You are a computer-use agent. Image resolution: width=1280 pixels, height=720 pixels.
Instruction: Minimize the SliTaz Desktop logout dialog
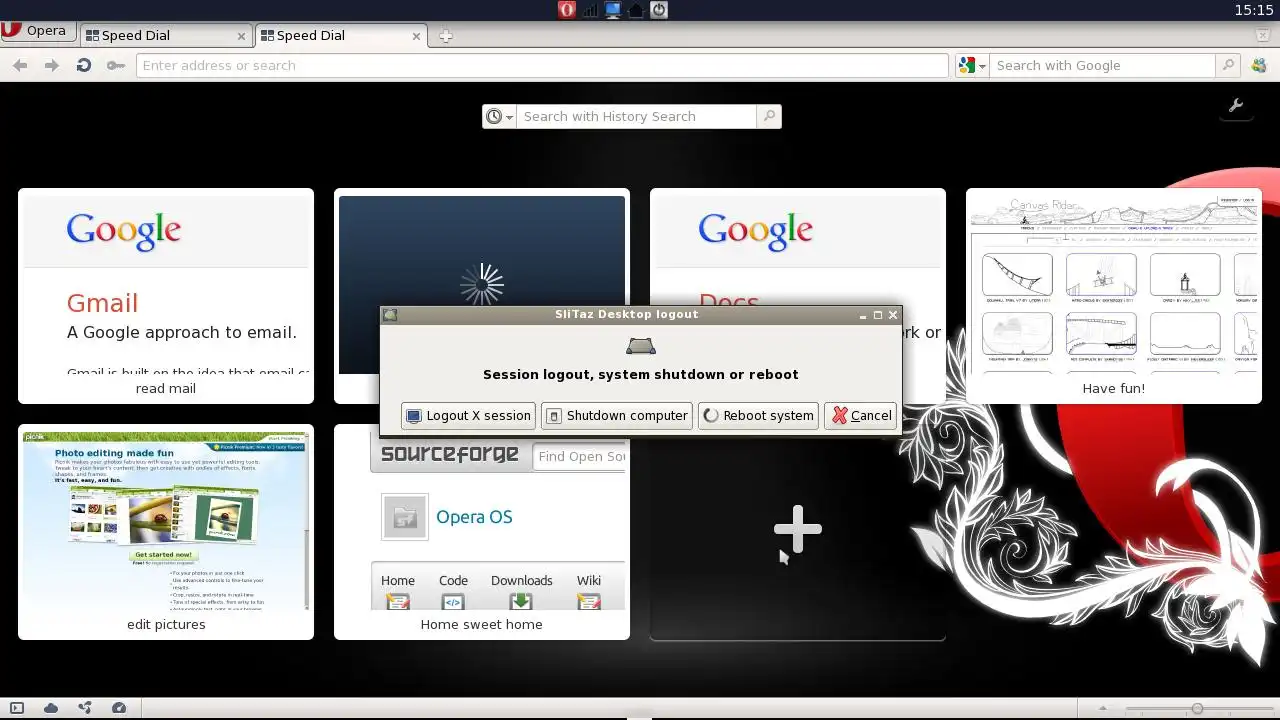[863, 315]
